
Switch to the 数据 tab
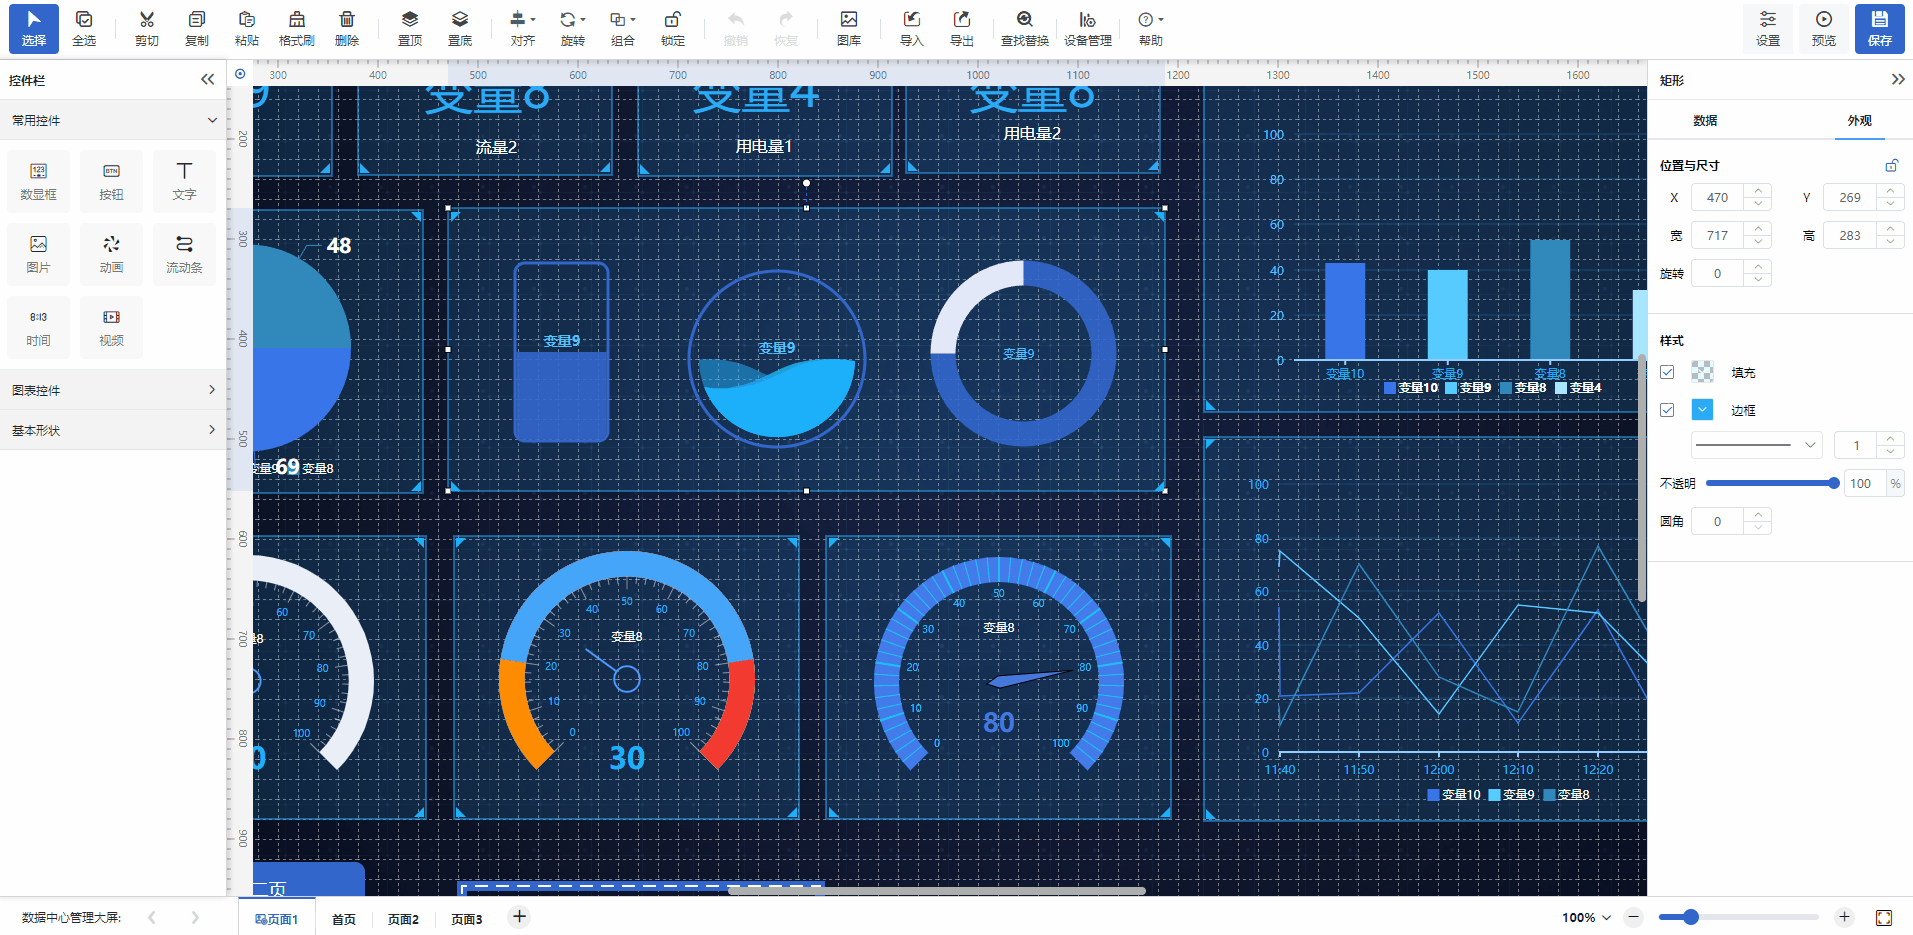point(1705,120)
